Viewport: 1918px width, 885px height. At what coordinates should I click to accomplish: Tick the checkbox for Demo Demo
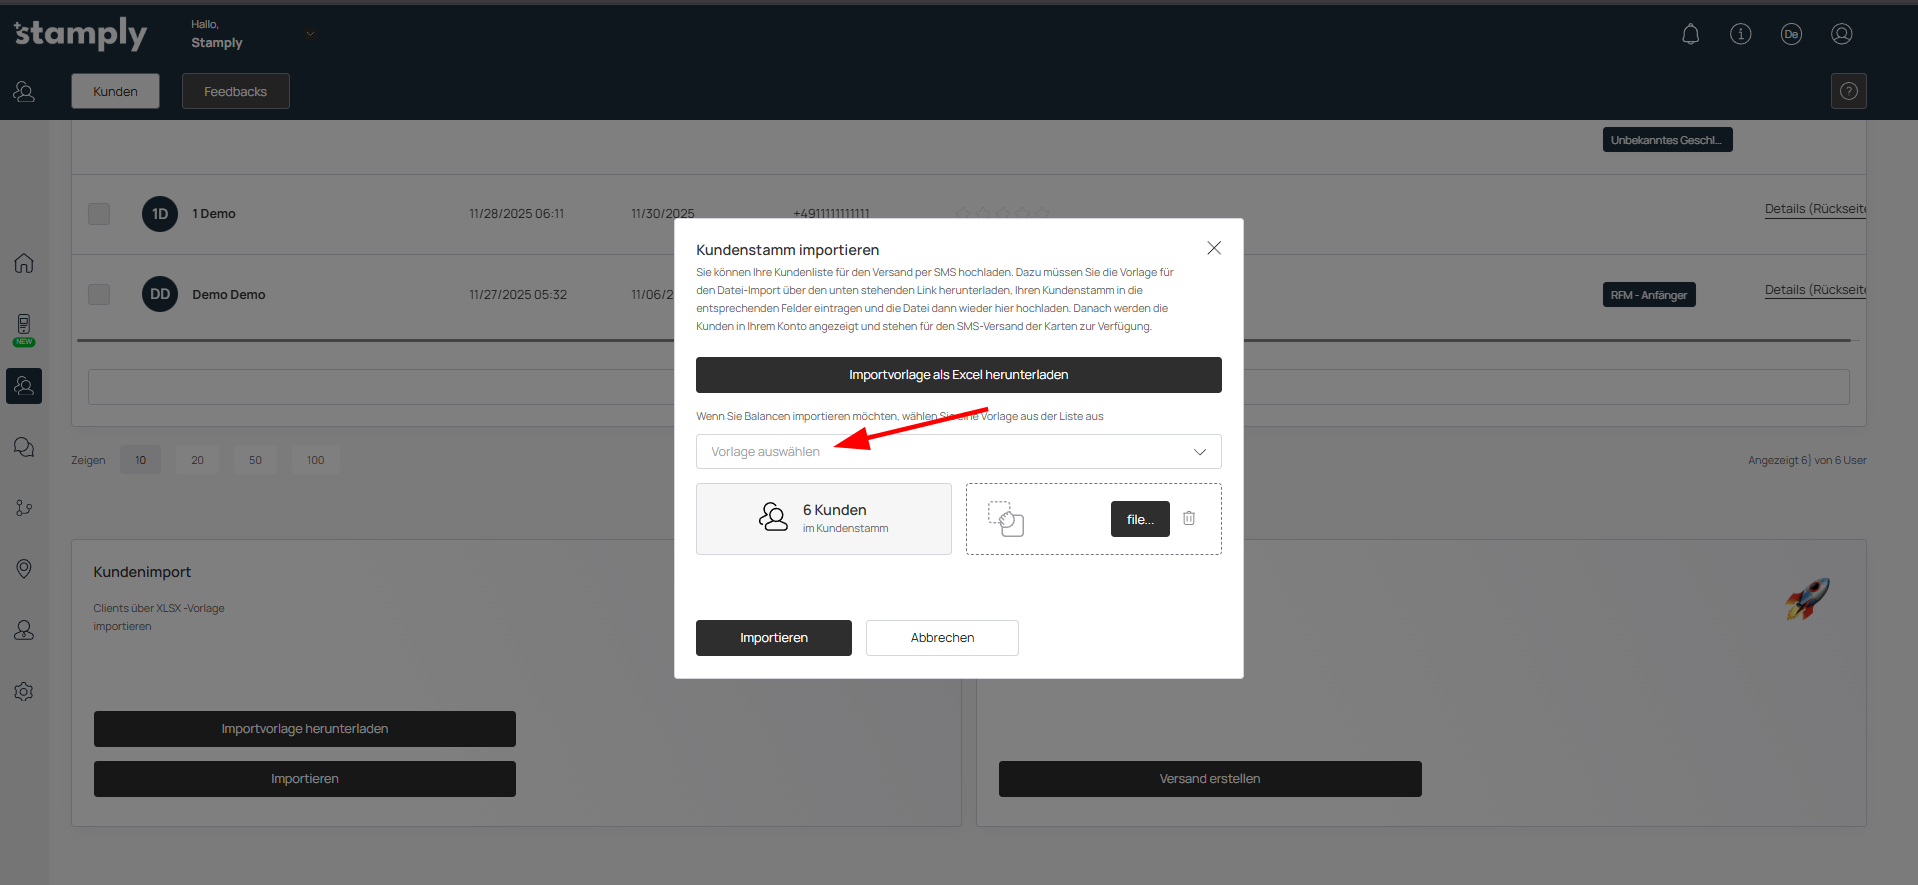point(99,294)
